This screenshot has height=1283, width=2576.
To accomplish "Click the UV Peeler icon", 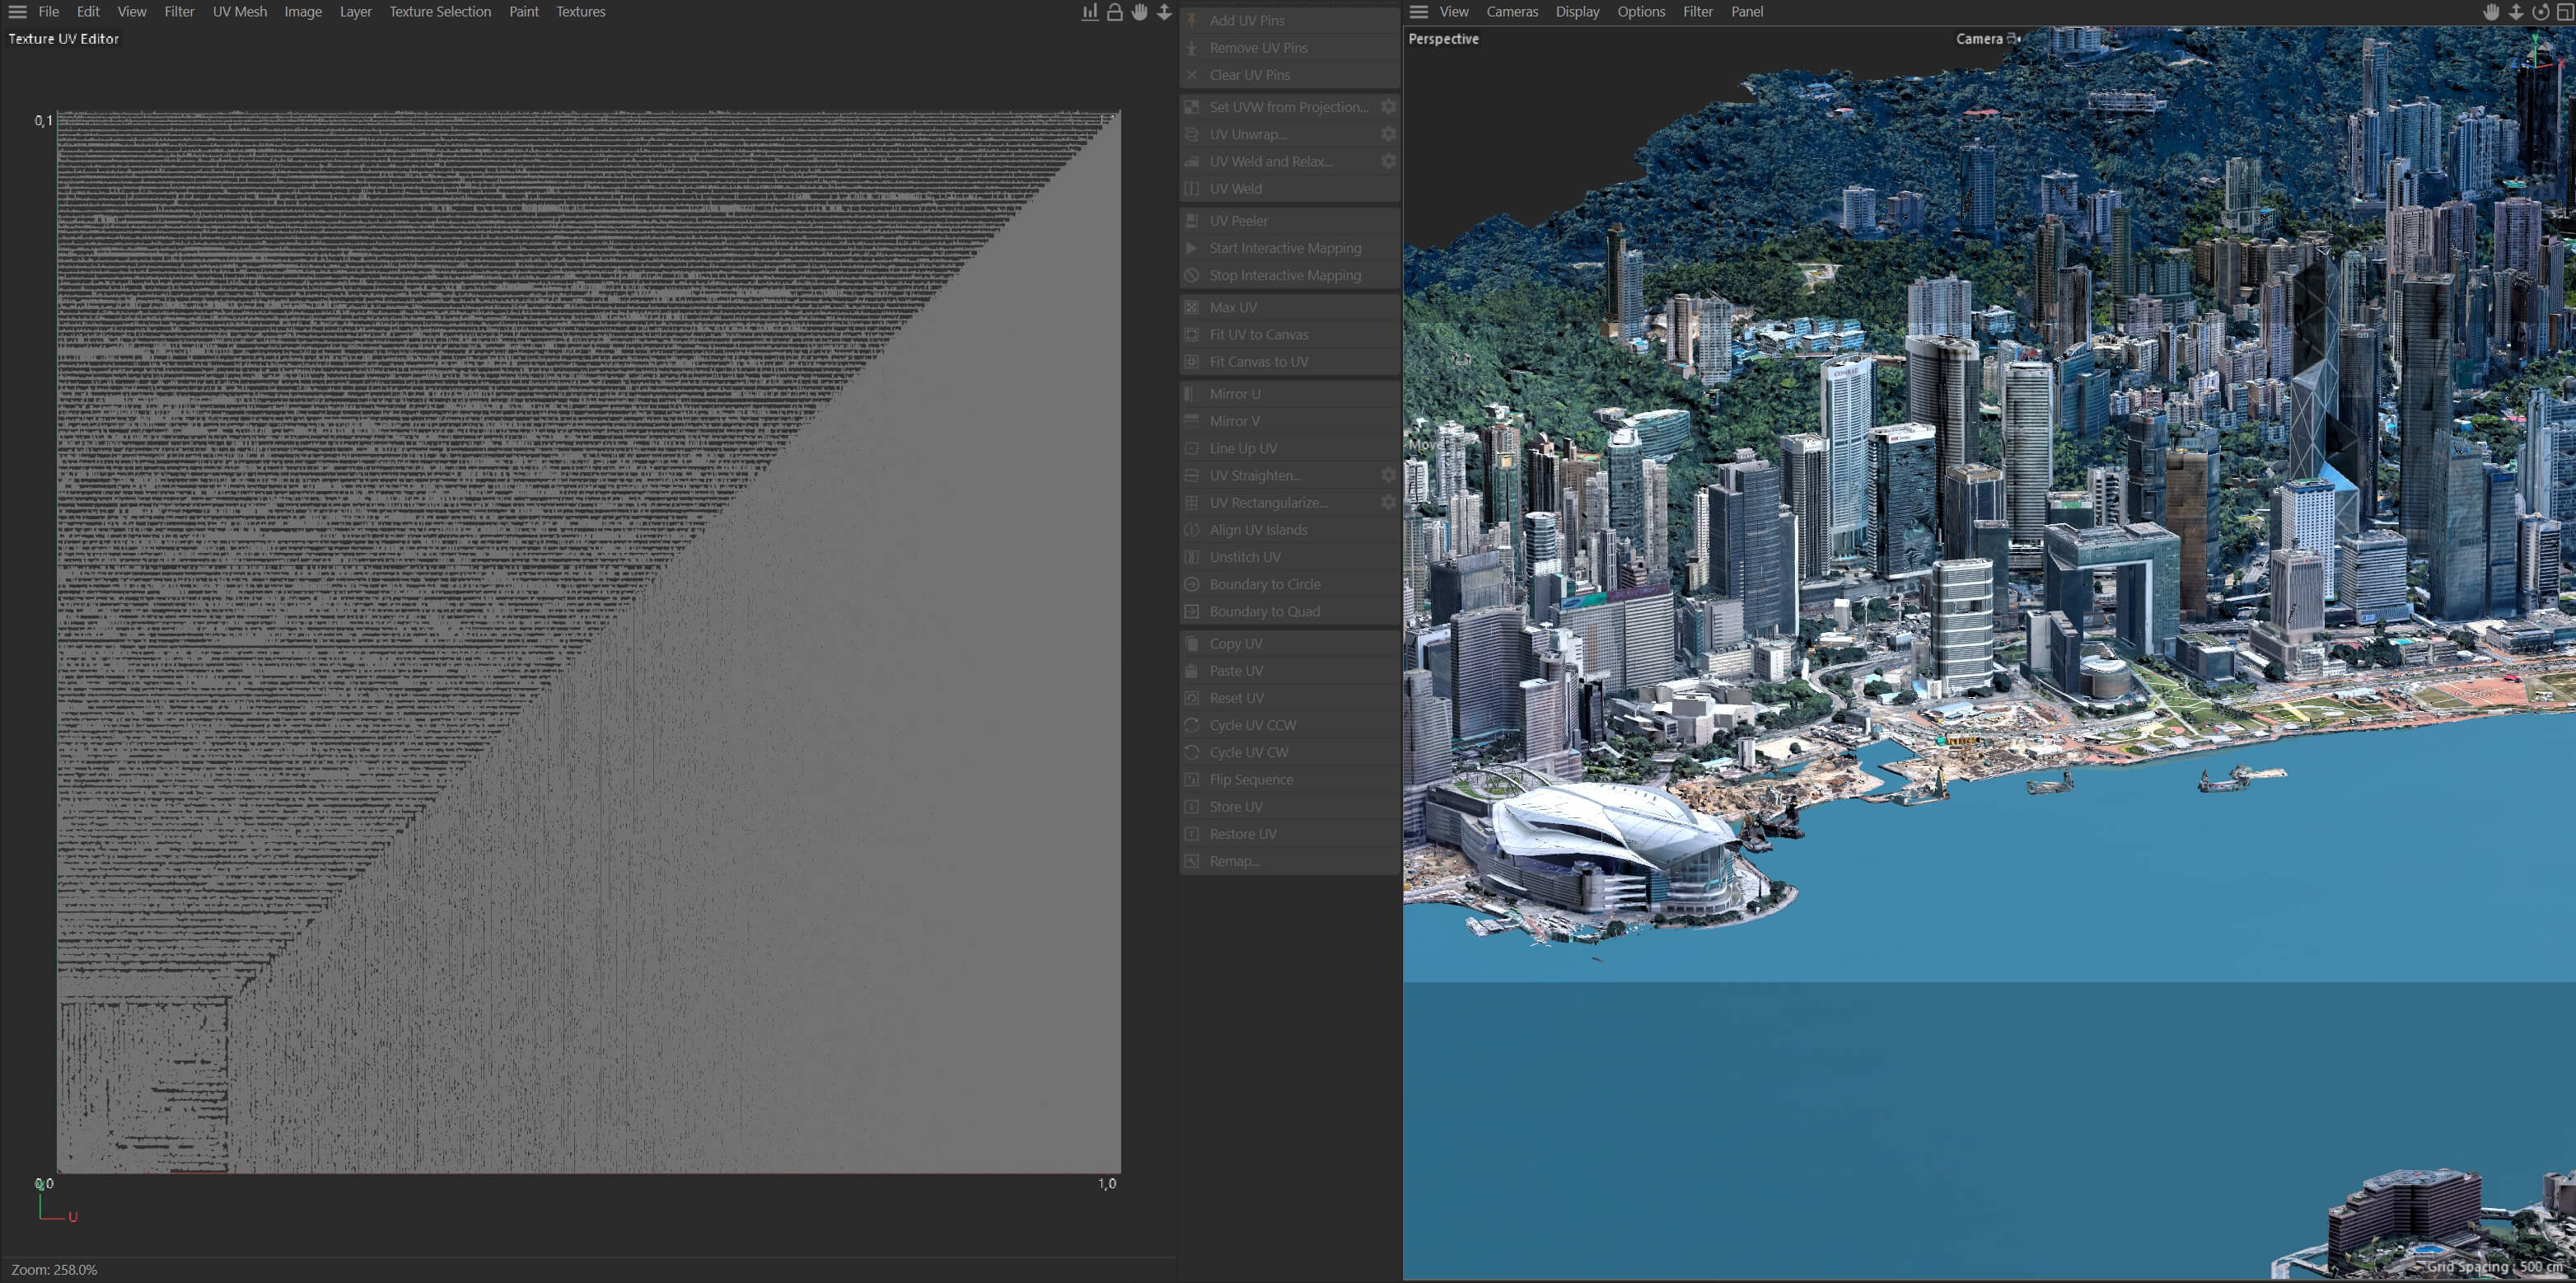I will coord(1192,221).
